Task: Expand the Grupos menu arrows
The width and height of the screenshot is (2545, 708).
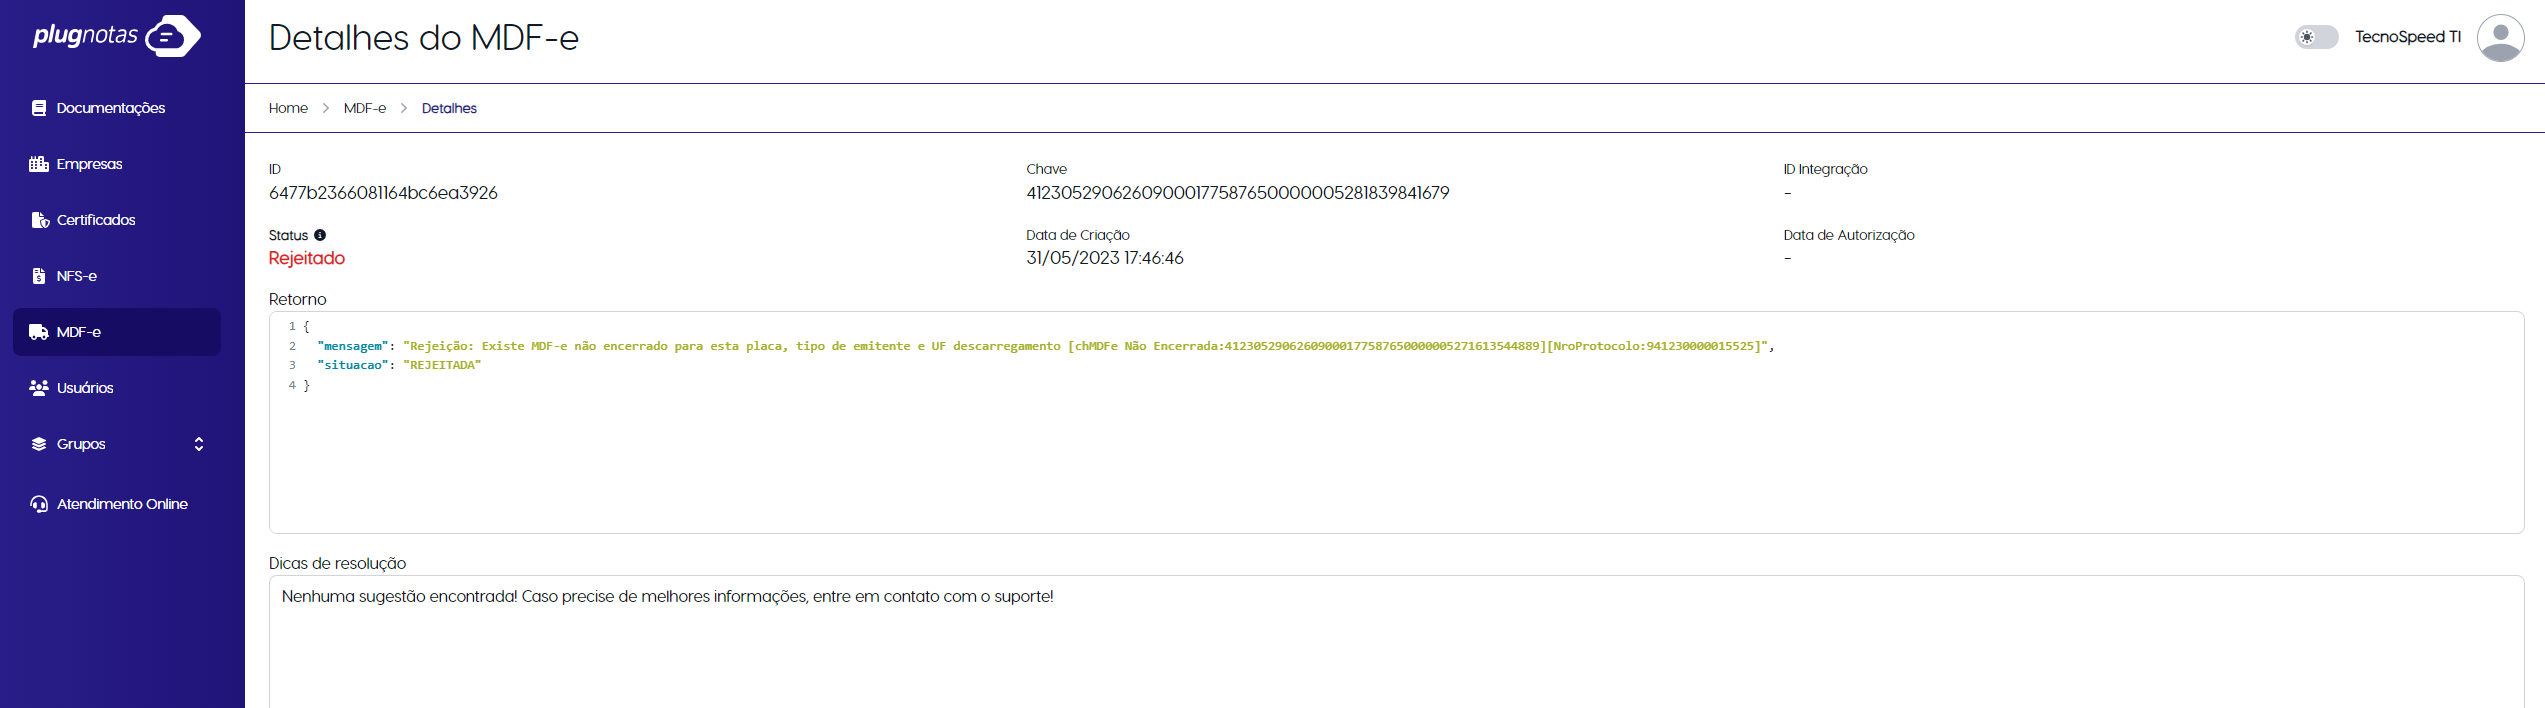Action: point(199,444)
